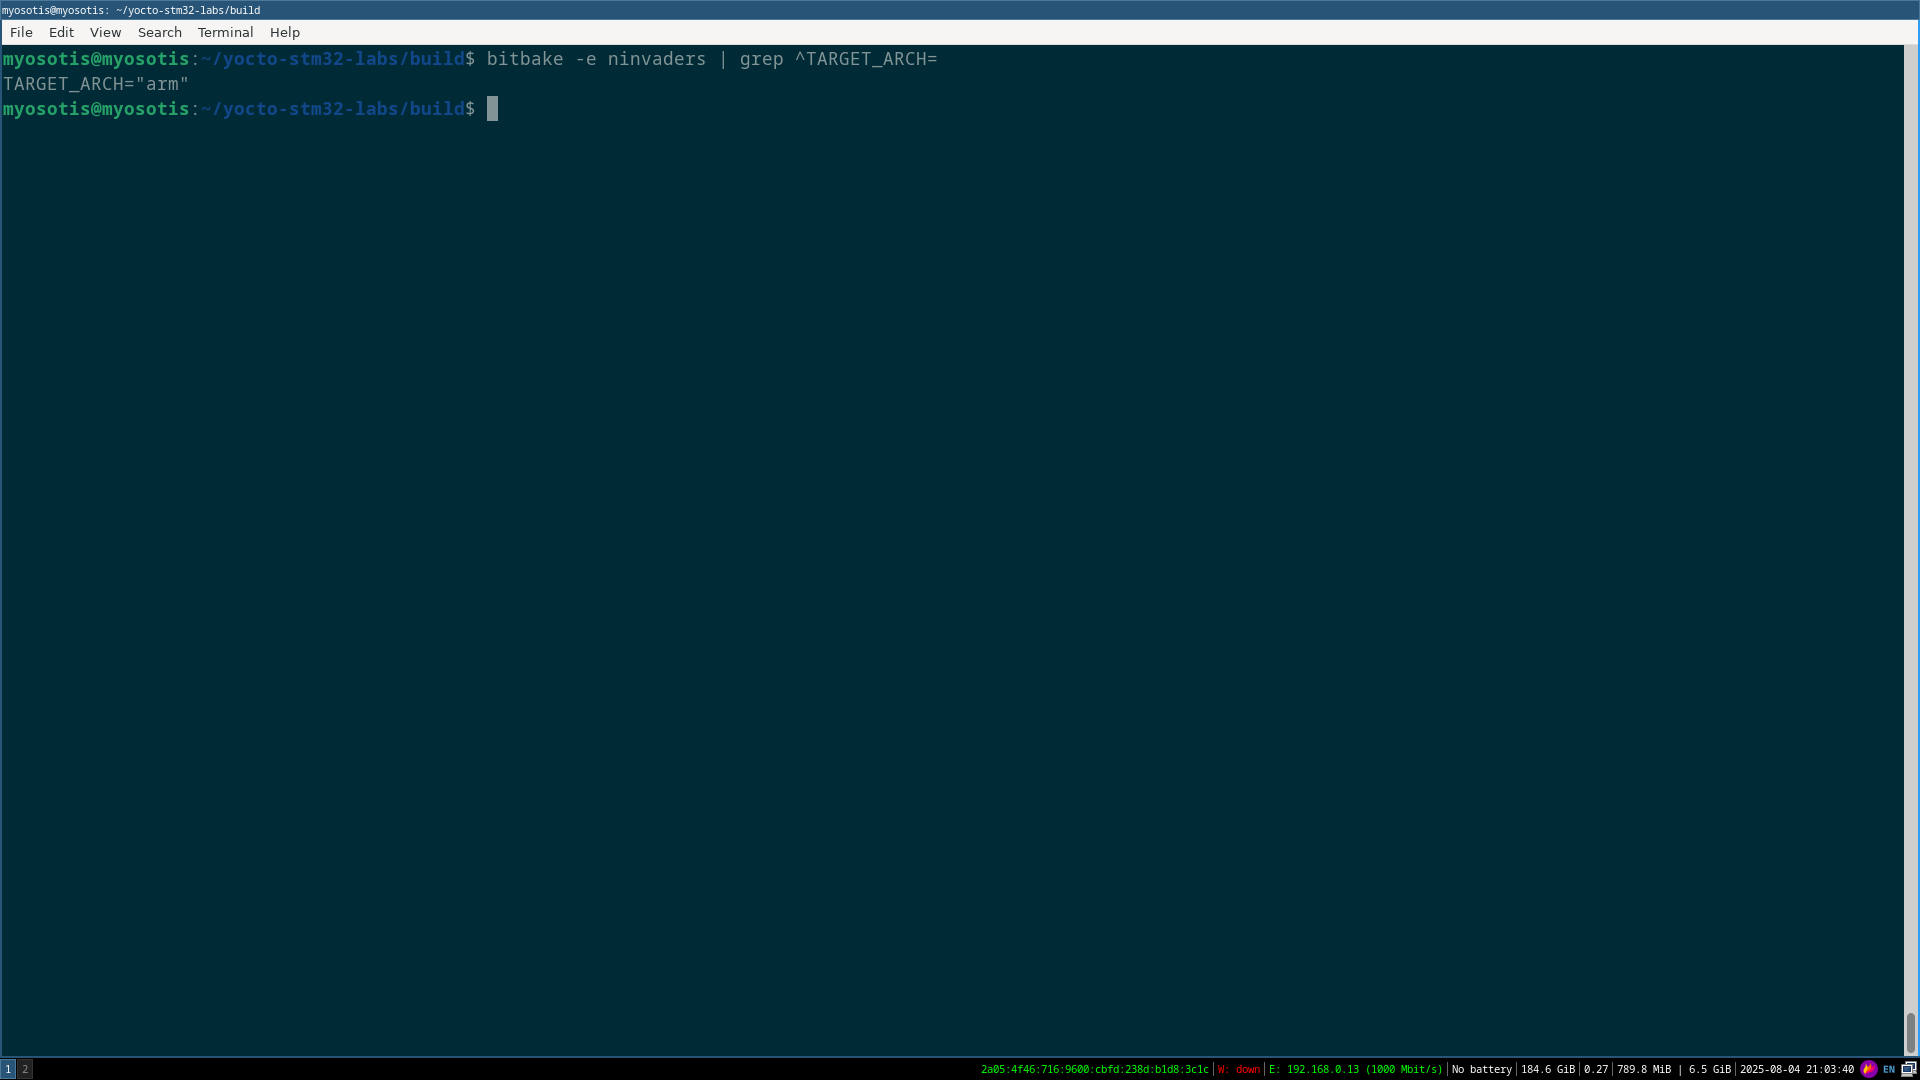Viewport: 1920px width, 1080px height.
Task: Click the purple flame tray icon
Action: [1868, 1069]
